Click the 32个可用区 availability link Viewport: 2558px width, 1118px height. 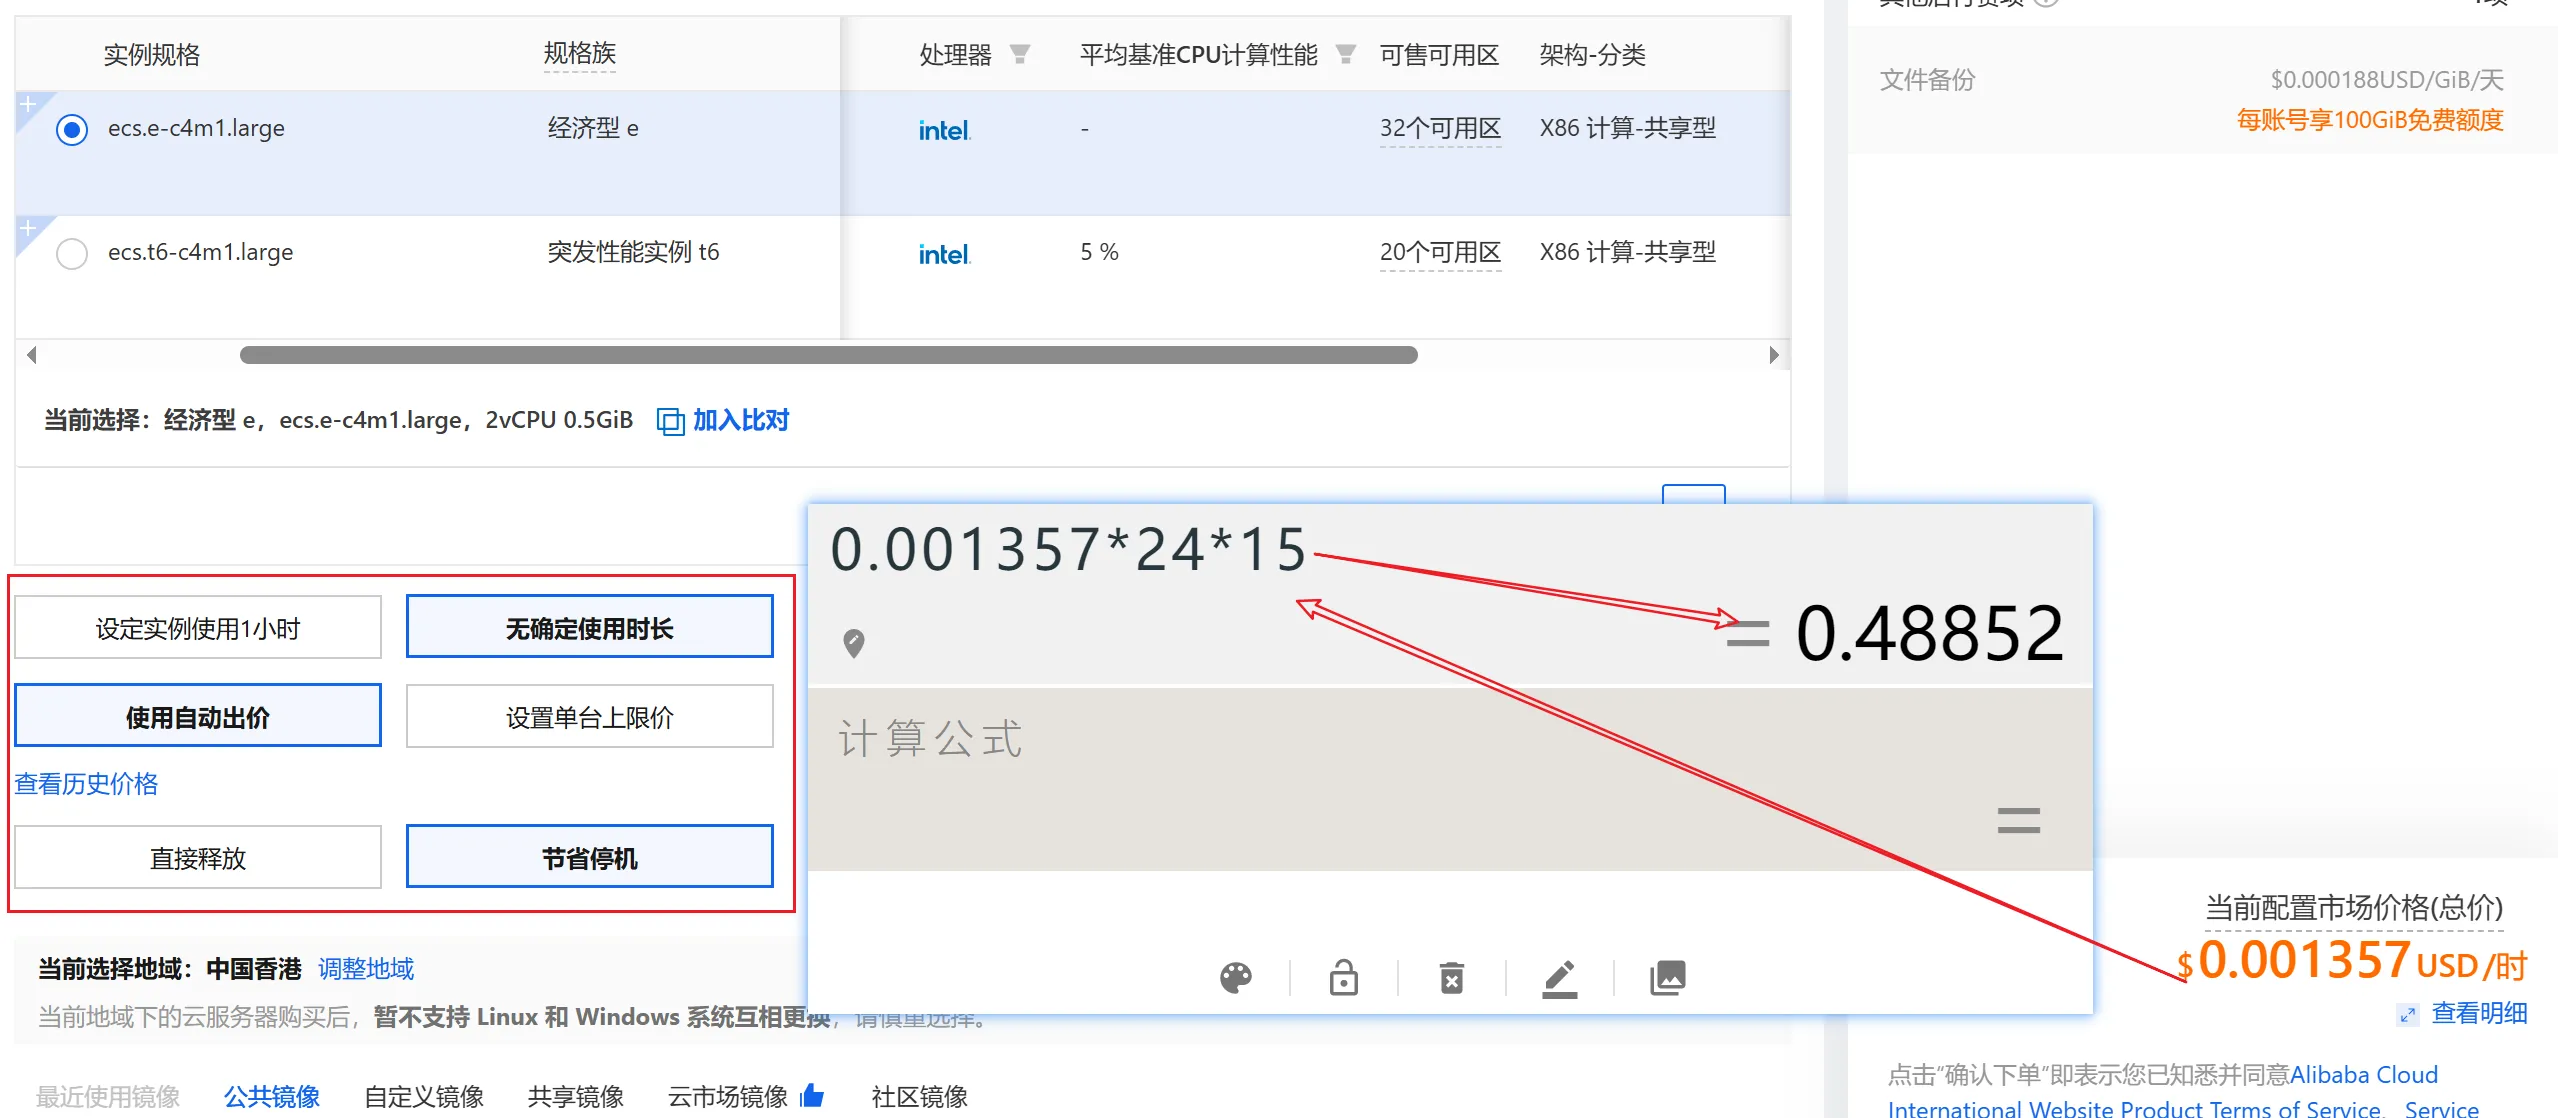[1440, 129]
